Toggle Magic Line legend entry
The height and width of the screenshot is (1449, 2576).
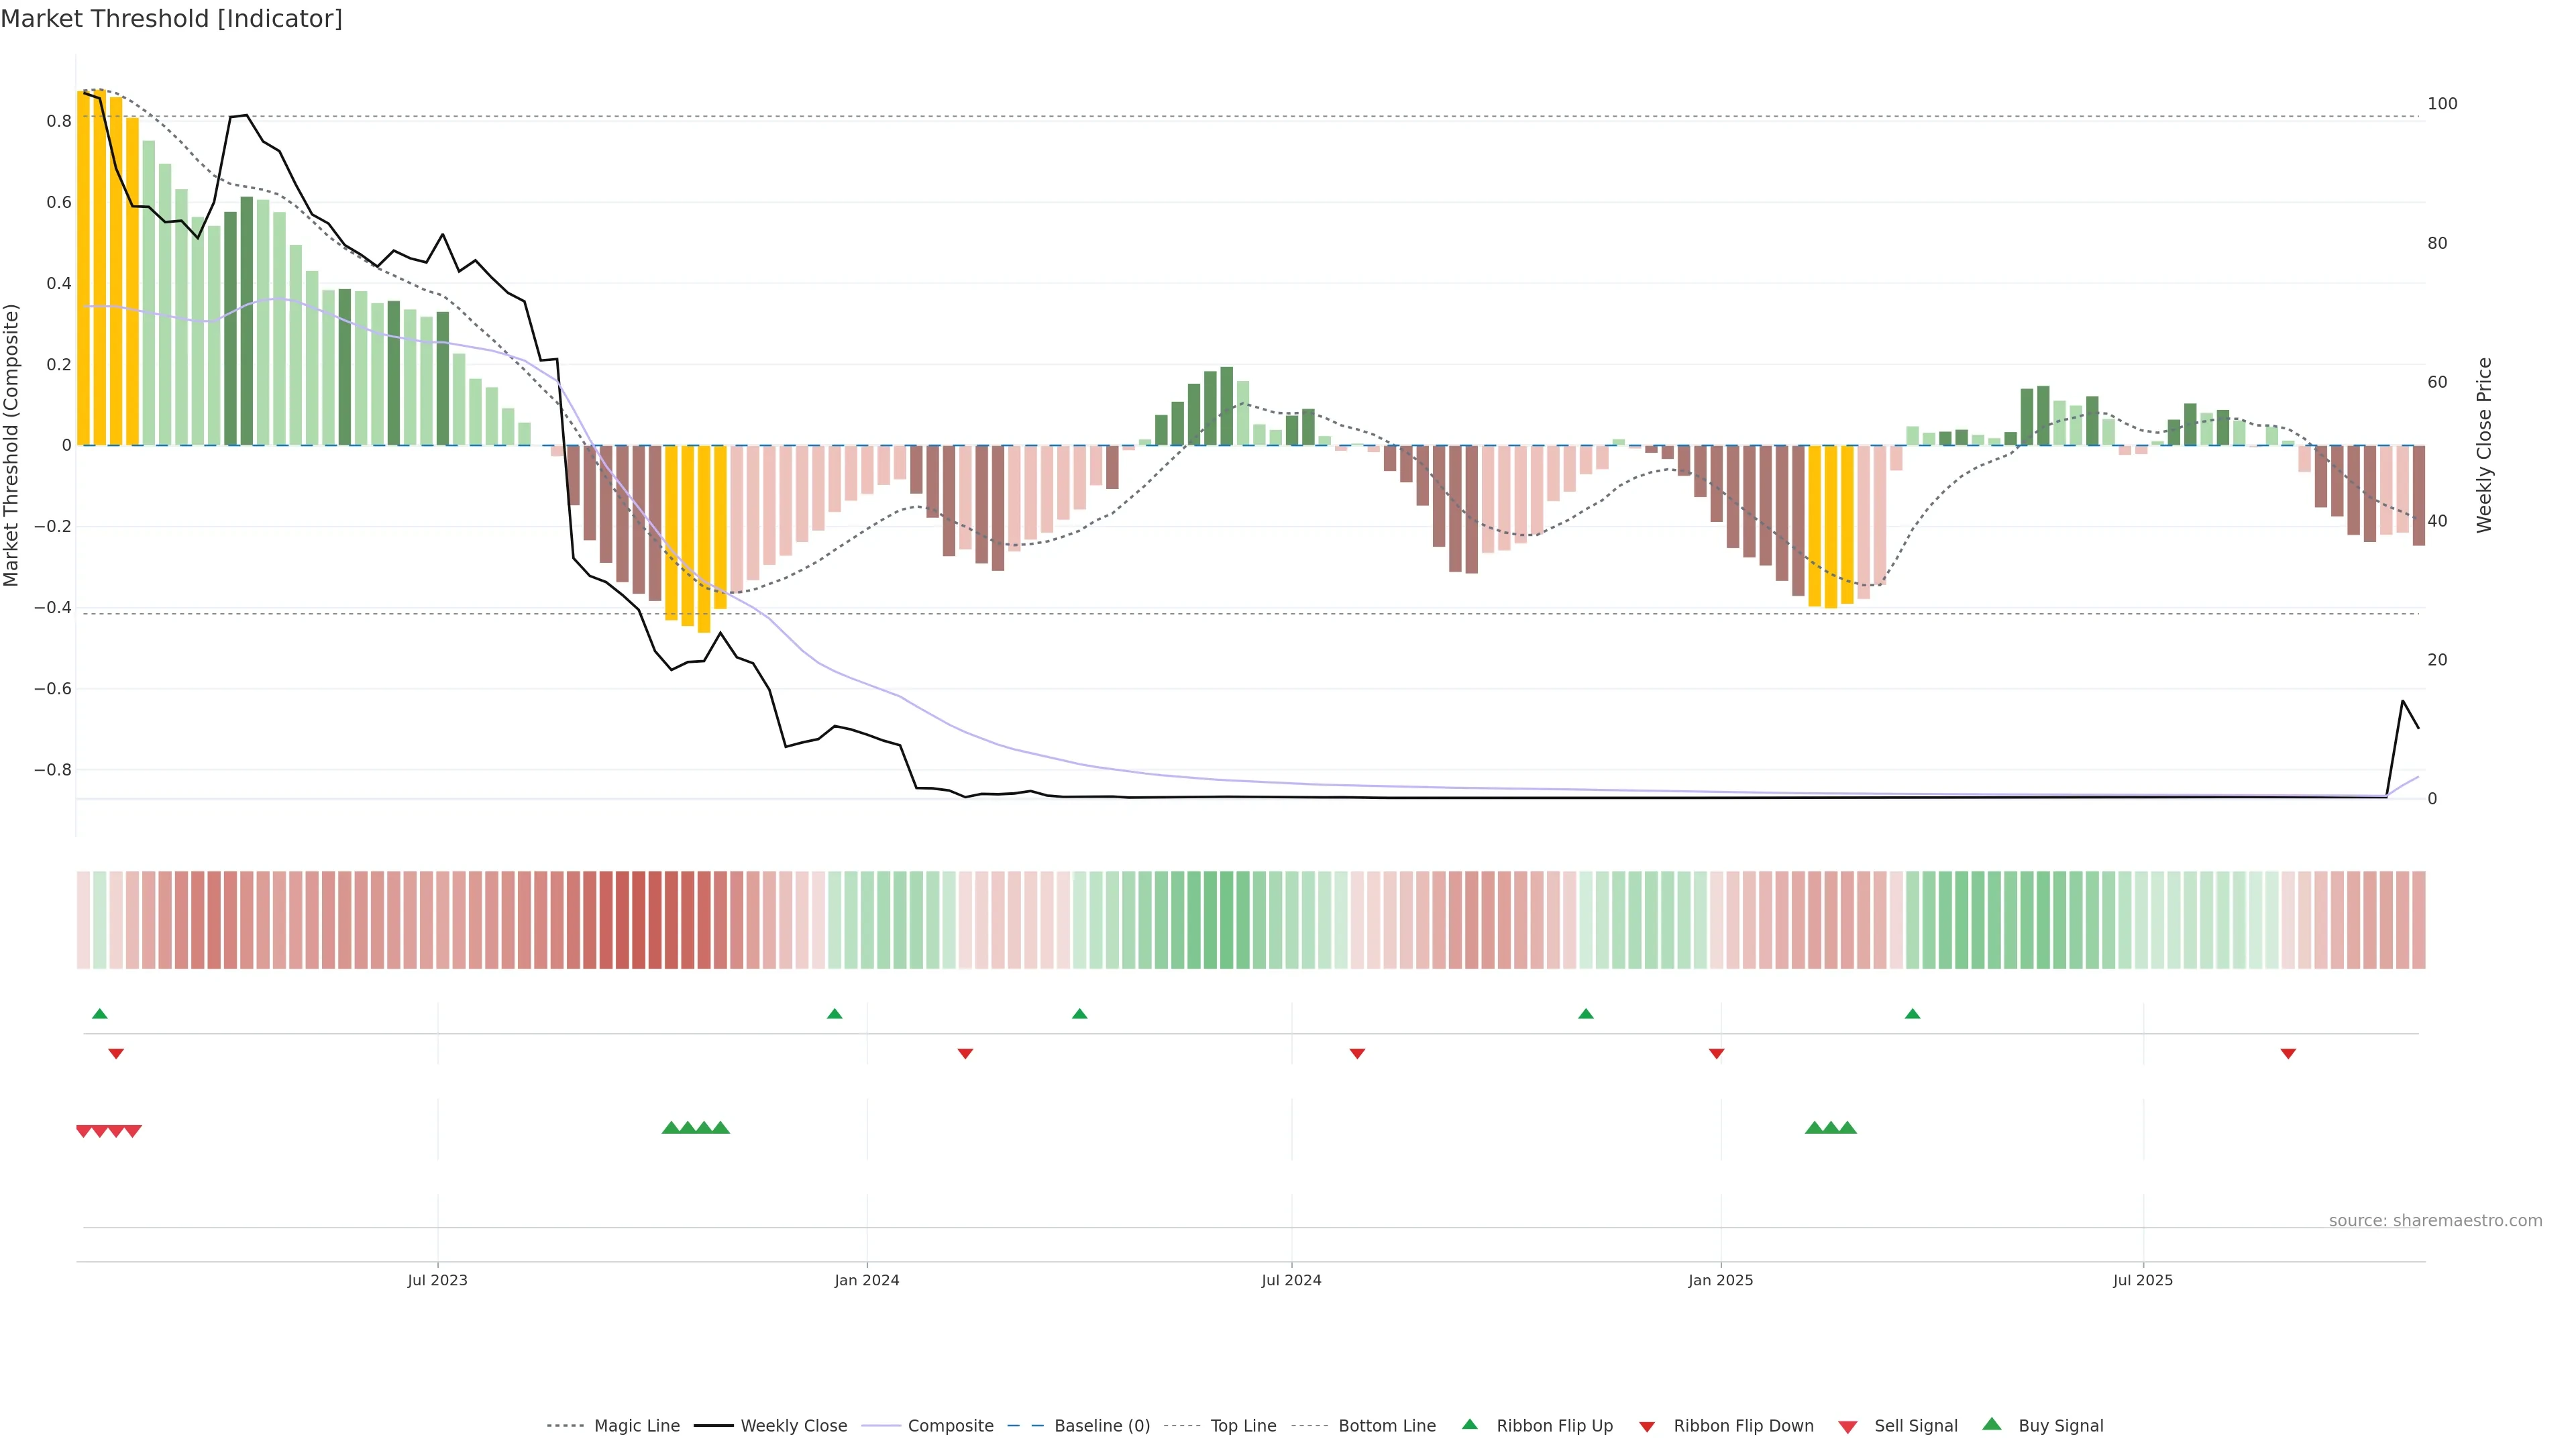click(x=636, y=1426)
